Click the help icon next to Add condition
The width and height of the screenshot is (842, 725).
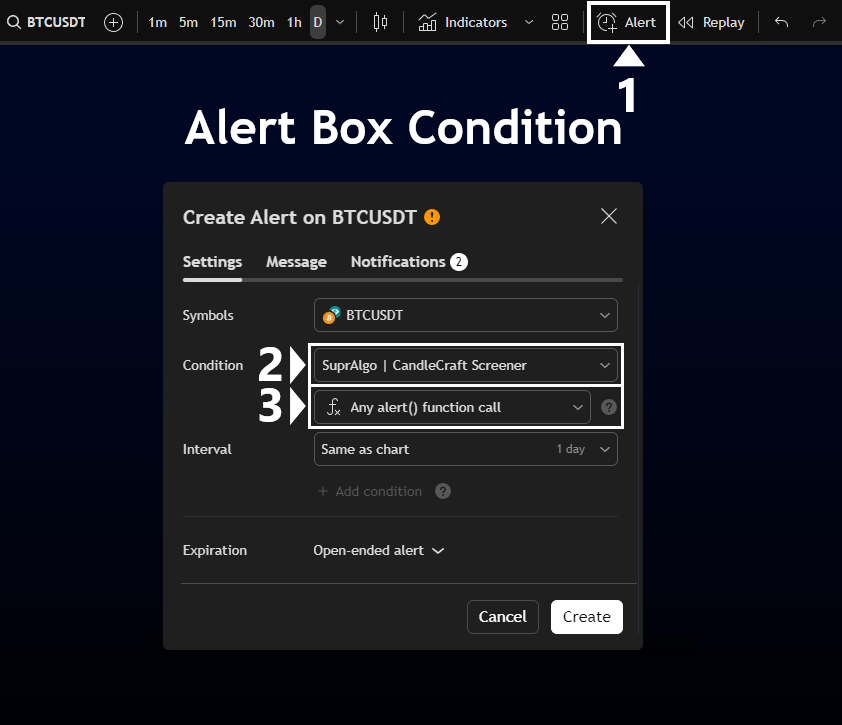pyautogui.click(x=443, y=491)
